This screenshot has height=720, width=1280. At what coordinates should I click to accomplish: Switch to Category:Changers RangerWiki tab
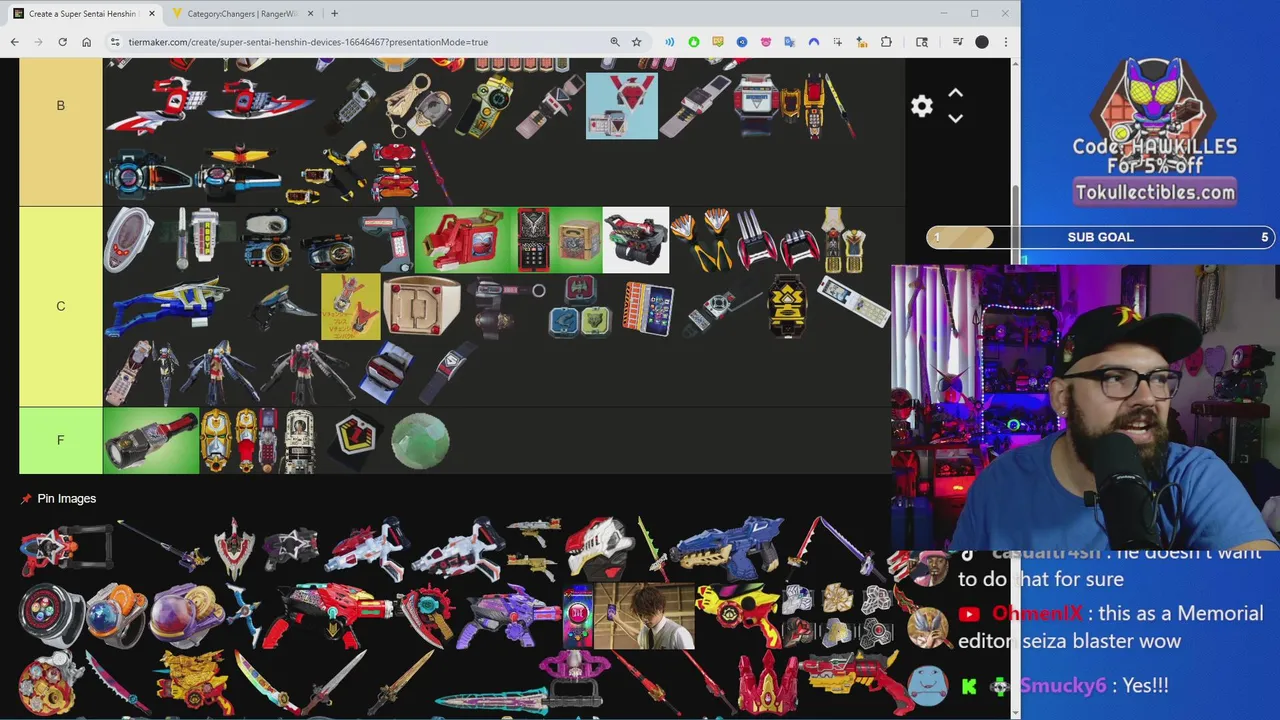pos(243,14)
